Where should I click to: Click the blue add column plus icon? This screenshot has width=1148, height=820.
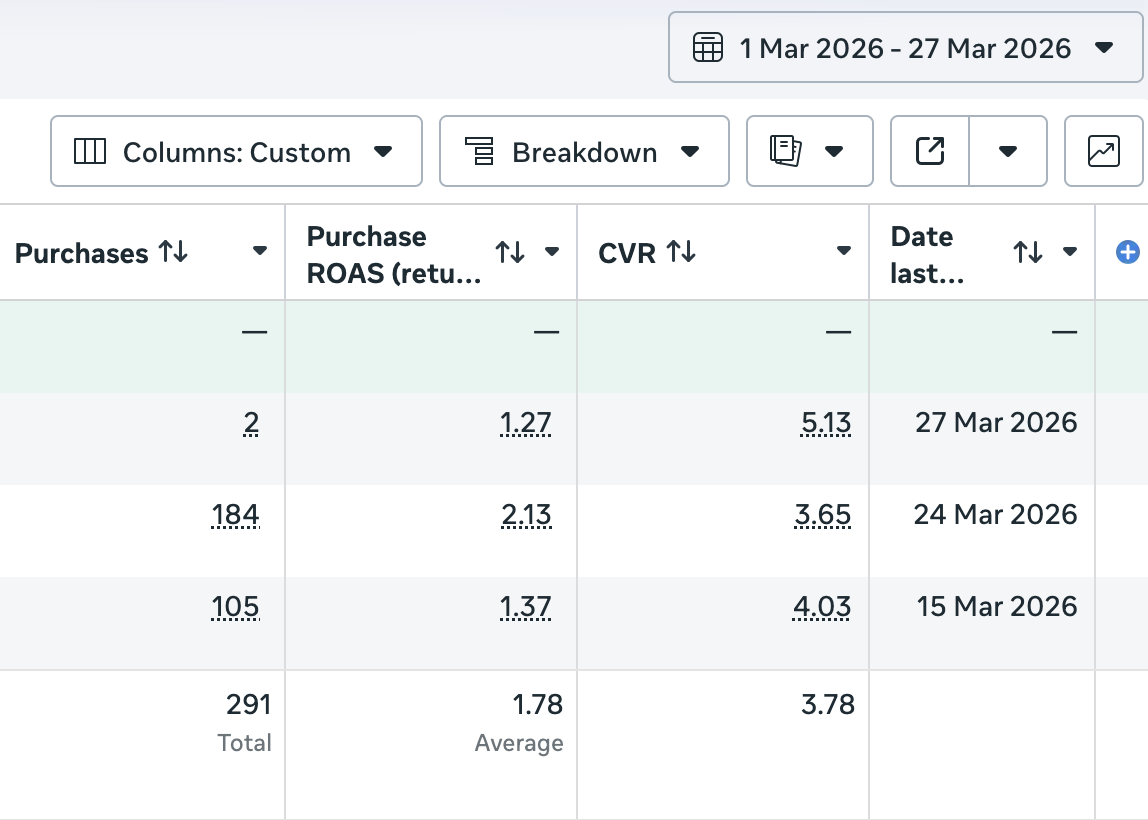(x=1128, y=252)
